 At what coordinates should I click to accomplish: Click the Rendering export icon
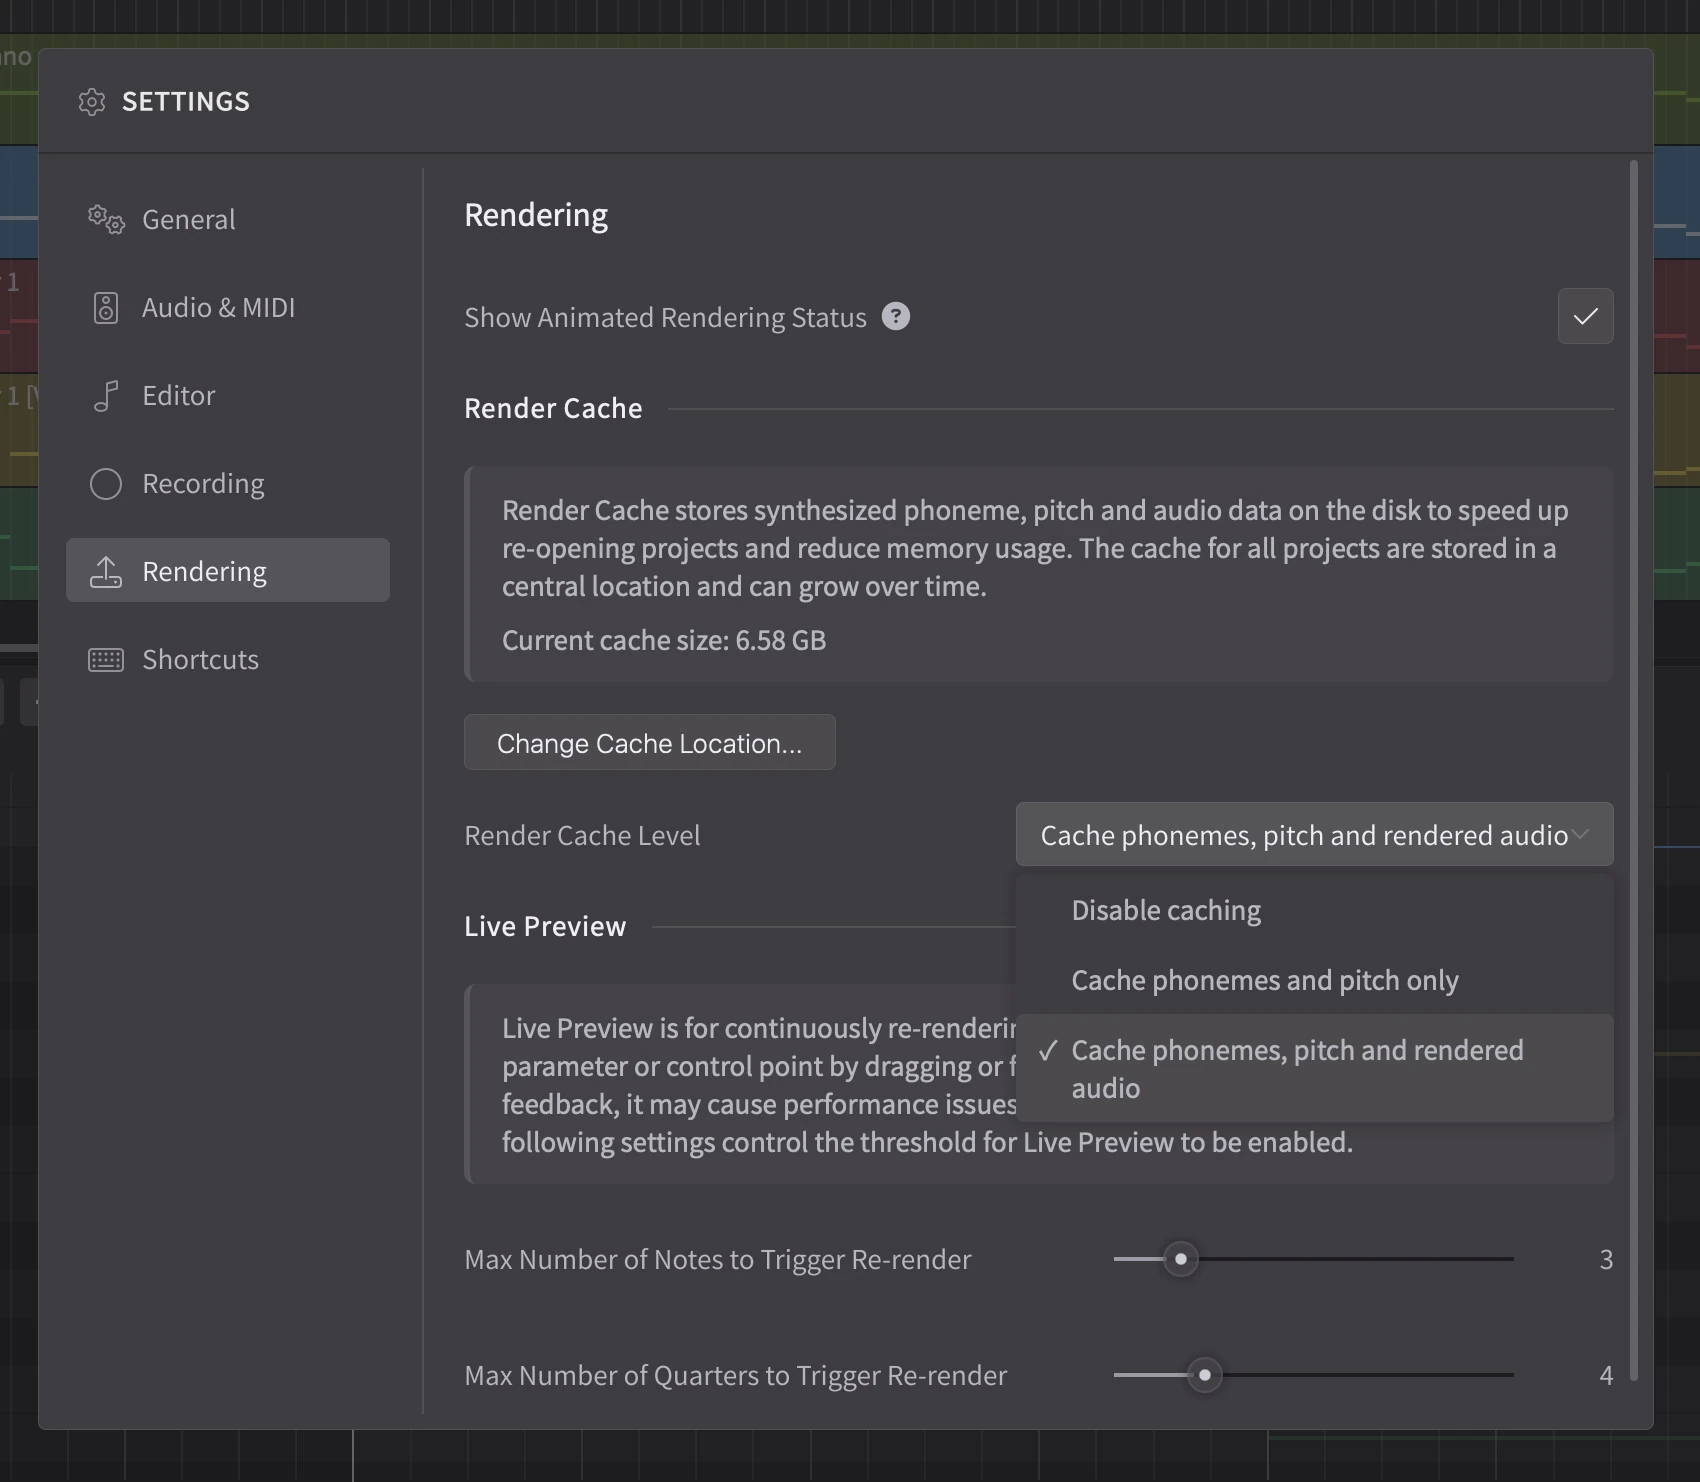coord(106,572)
